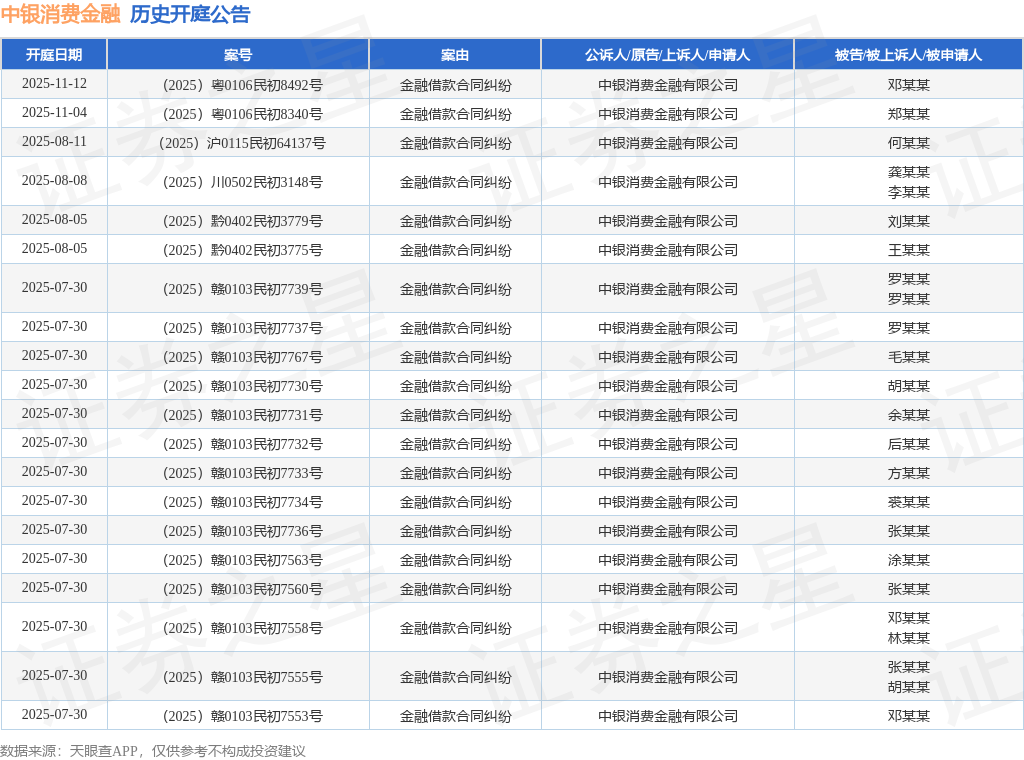The image size is (1024, 760).
Task: Select the 案号 column header
Action: pyautogui.click(x=238, y=55)
